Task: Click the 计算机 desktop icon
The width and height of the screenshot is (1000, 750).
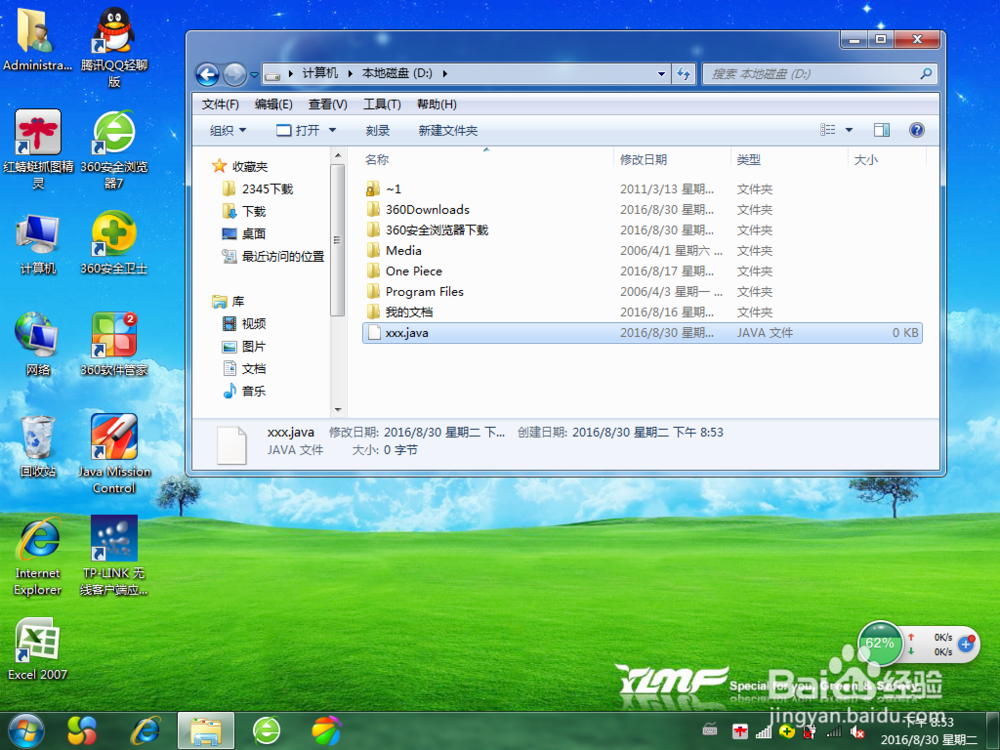Action: pyautogui.click(x=38, y=244)
